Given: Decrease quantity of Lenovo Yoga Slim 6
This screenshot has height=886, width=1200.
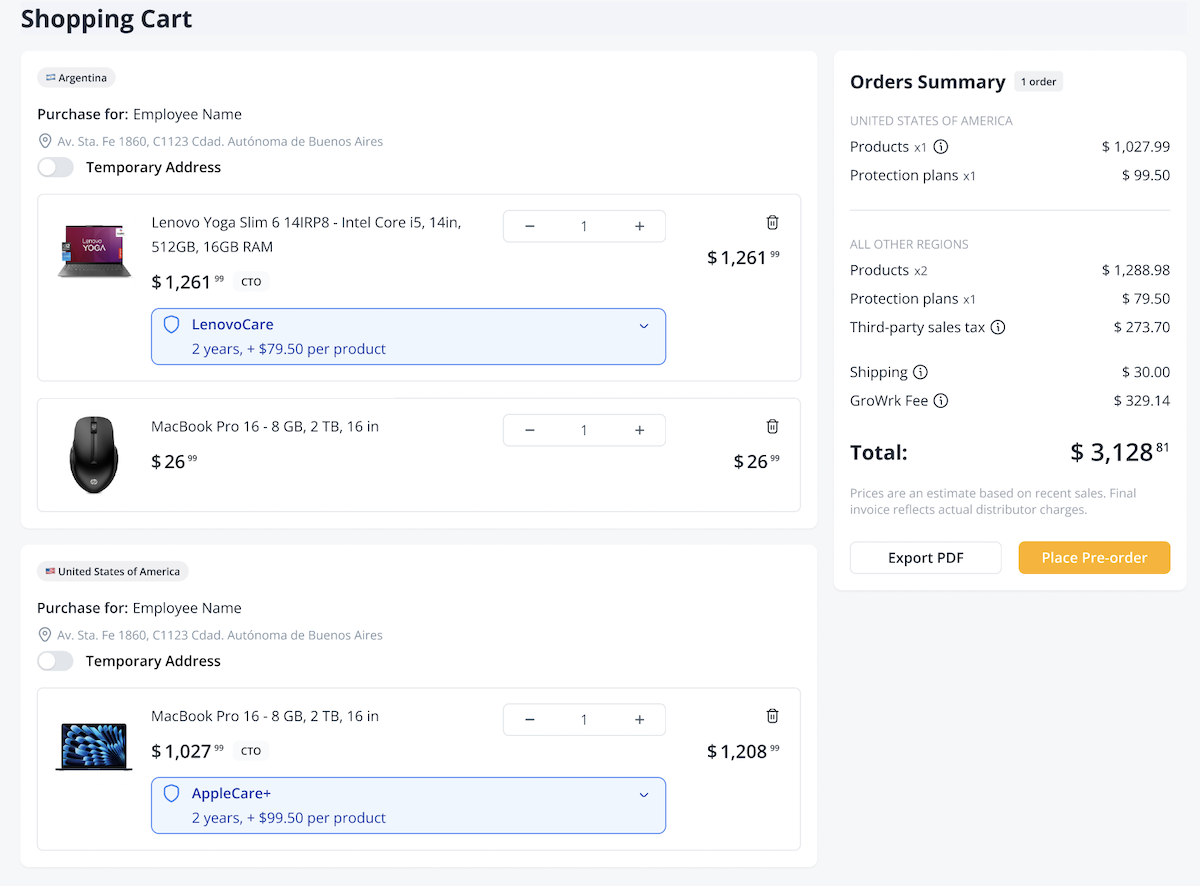Looking at the screenshot, I should [x=530, y=226].
